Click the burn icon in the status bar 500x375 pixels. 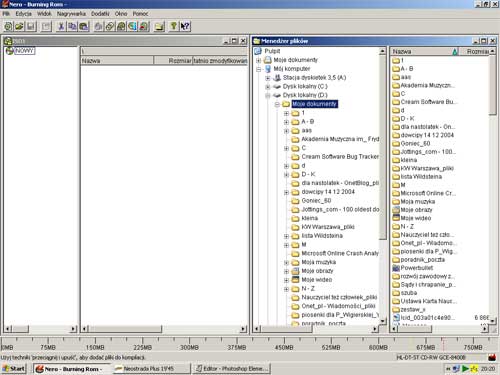[x=492, y=358]
